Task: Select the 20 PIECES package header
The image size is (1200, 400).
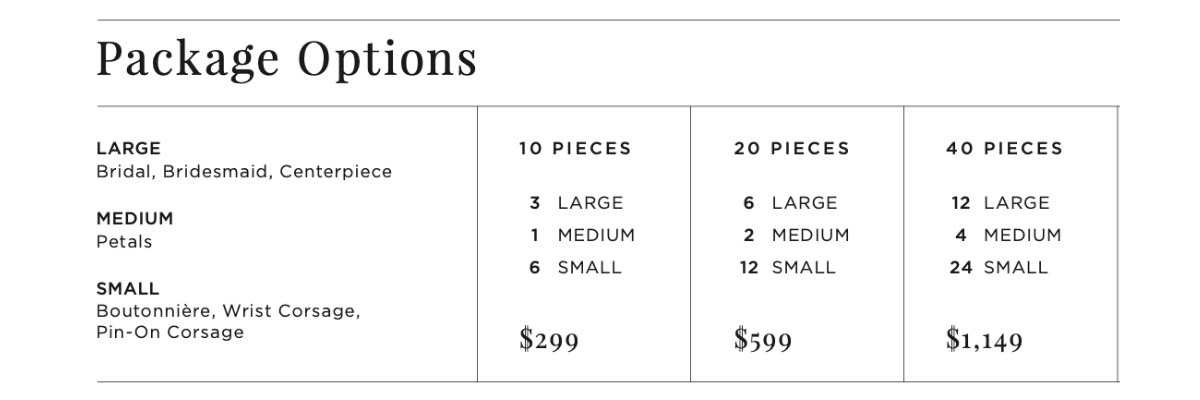Action: 791,149
